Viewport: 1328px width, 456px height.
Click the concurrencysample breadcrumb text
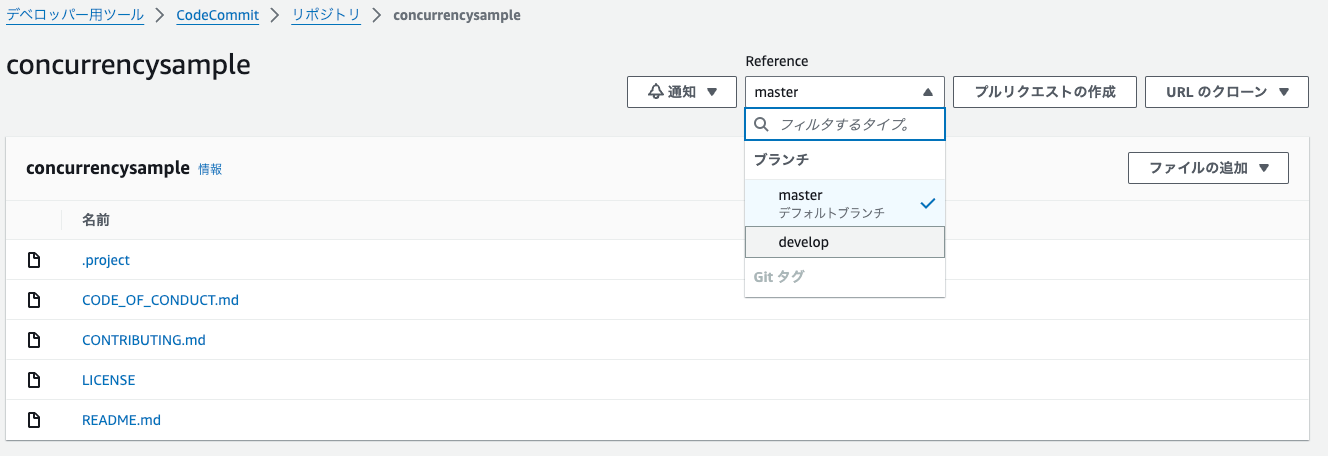(457, 15)
